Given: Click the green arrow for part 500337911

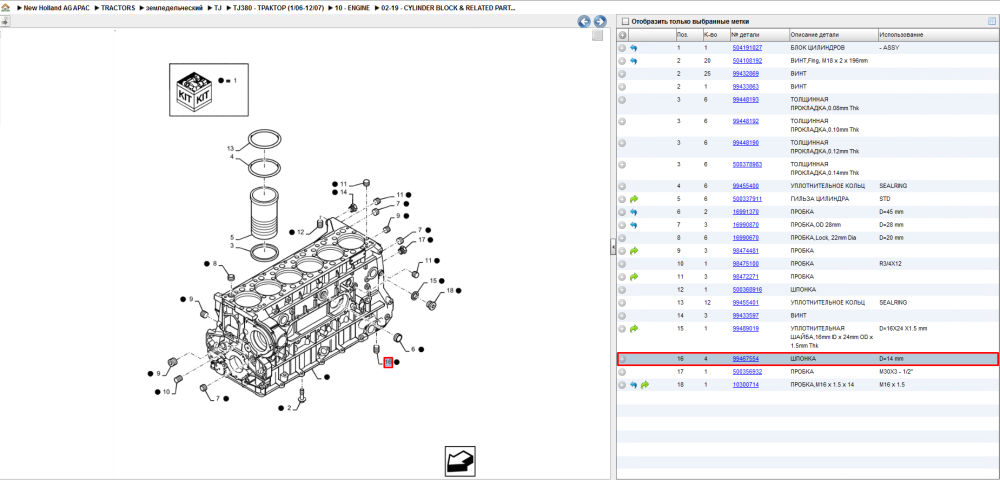Looking at the screenshot, I should [633, 199].
